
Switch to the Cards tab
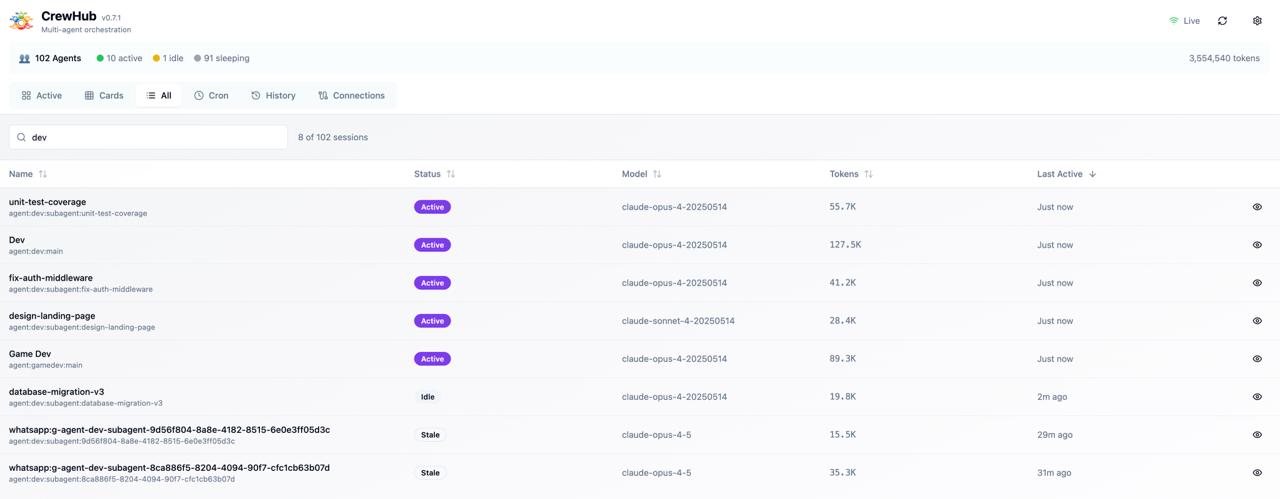click(x=103, y=96)
